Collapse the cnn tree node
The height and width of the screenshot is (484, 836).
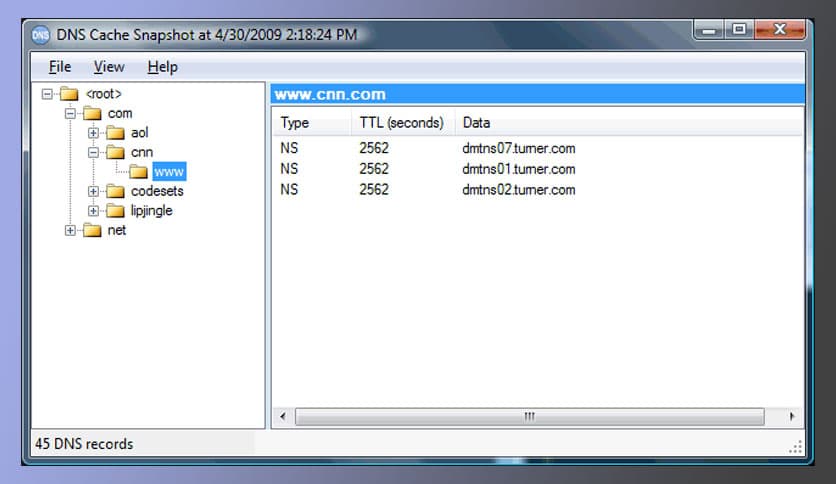93,152
